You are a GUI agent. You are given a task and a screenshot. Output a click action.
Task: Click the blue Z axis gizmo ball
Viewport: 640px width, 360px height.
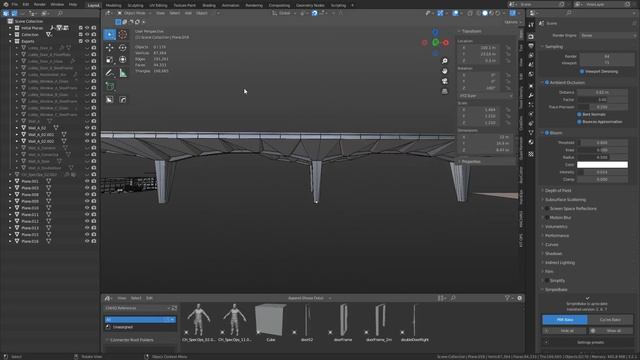[x=436, y=32]
